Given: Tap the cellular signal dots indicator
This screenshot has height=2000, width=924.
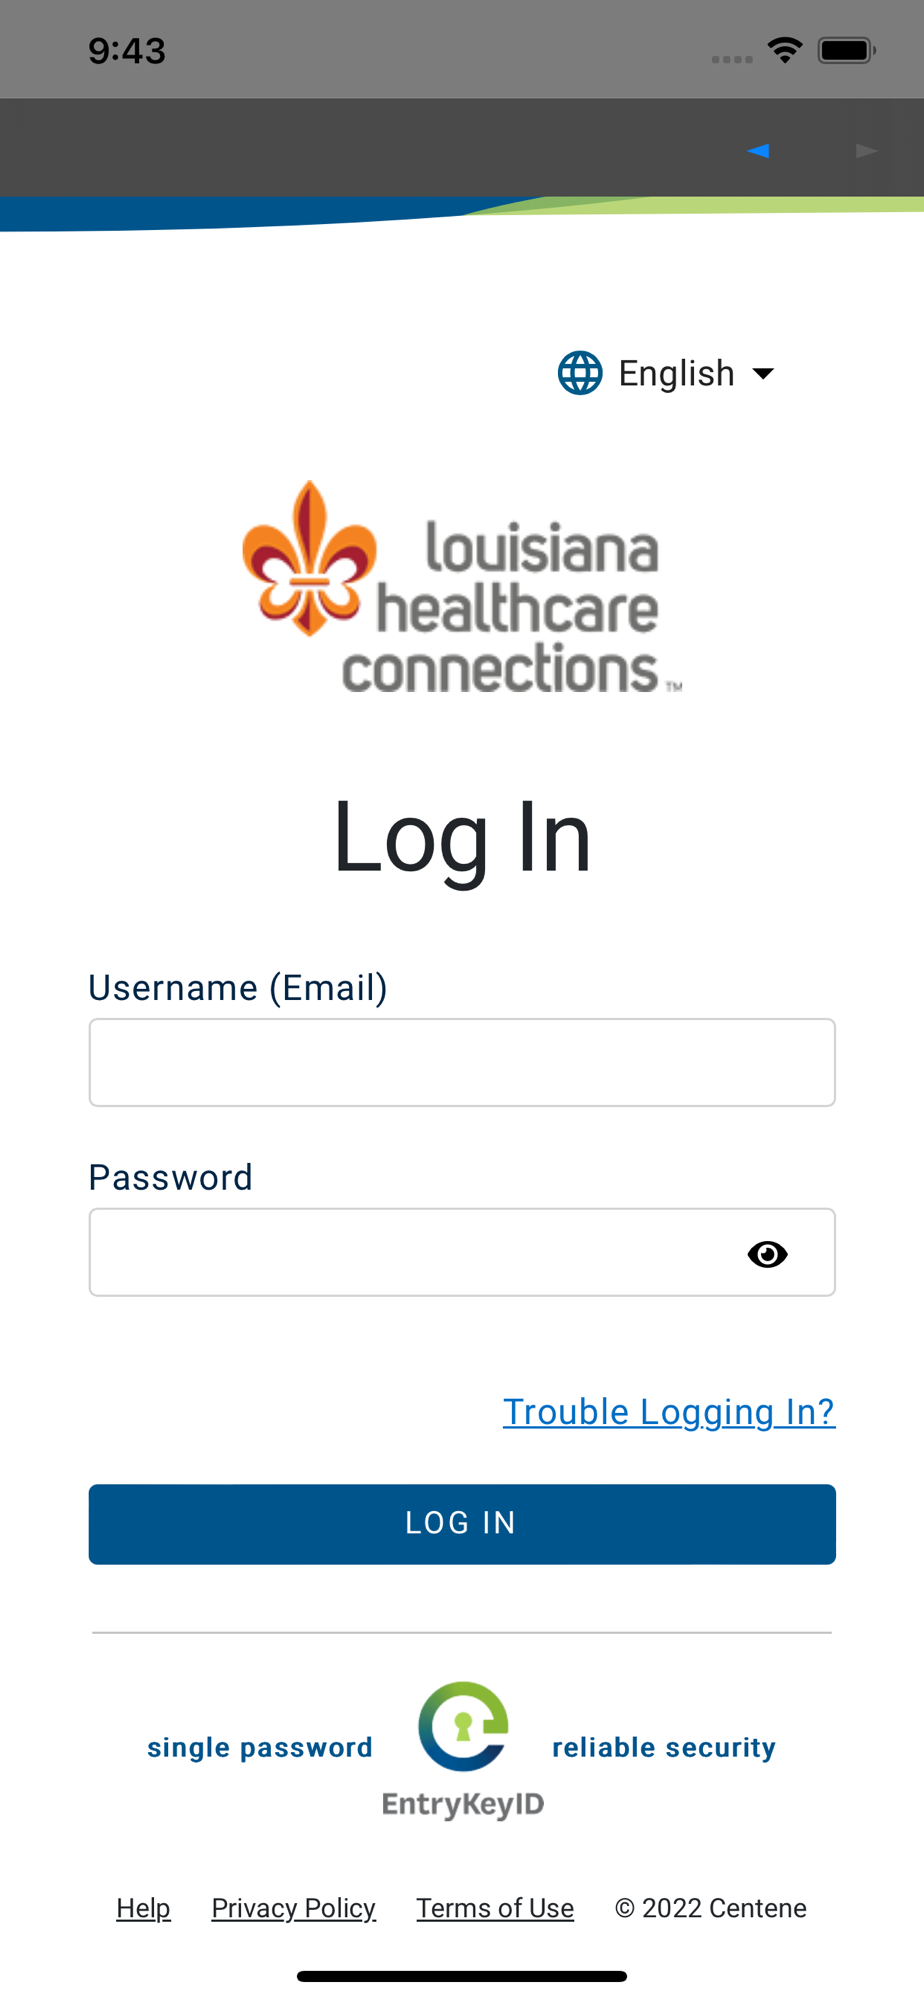Looking at the screenshot, I should (x=732, y=59).
